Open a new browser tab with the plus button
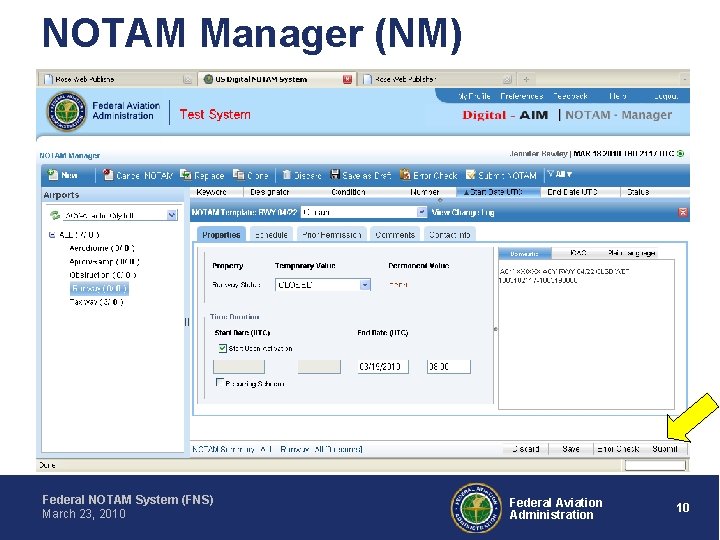This screenshot has width=720, height=540. (x=526, y=79)
